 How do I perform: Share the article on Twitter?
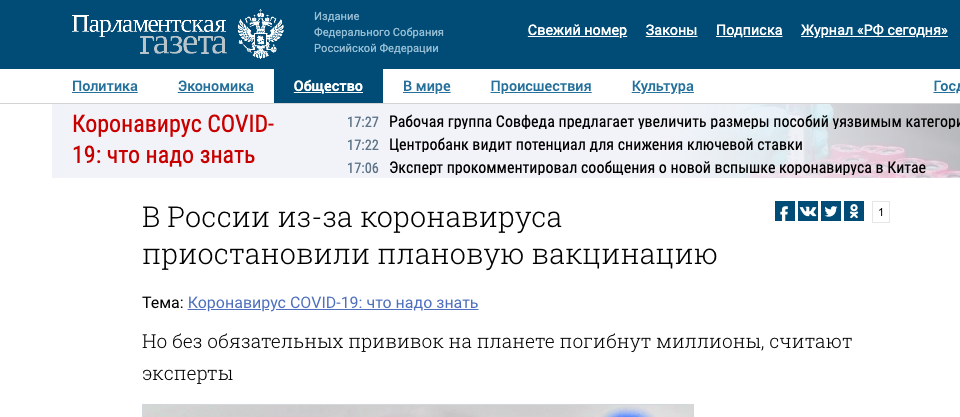(x=831, y=211)
